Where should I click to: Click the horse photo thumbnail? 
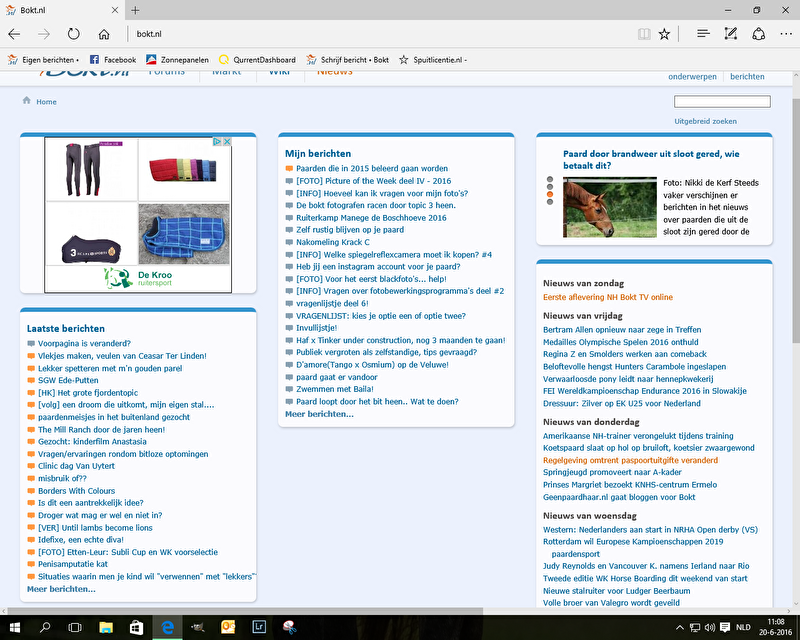pyautogui.click(x=610, y=207)
